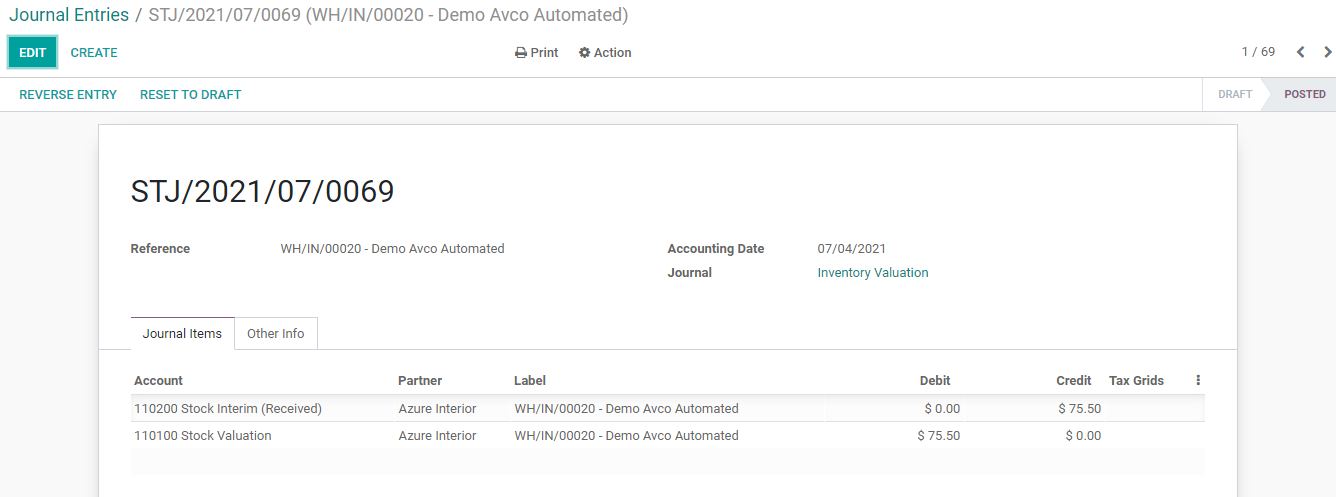
Task: Reset the entry to draft
Action: pos(190,95)
